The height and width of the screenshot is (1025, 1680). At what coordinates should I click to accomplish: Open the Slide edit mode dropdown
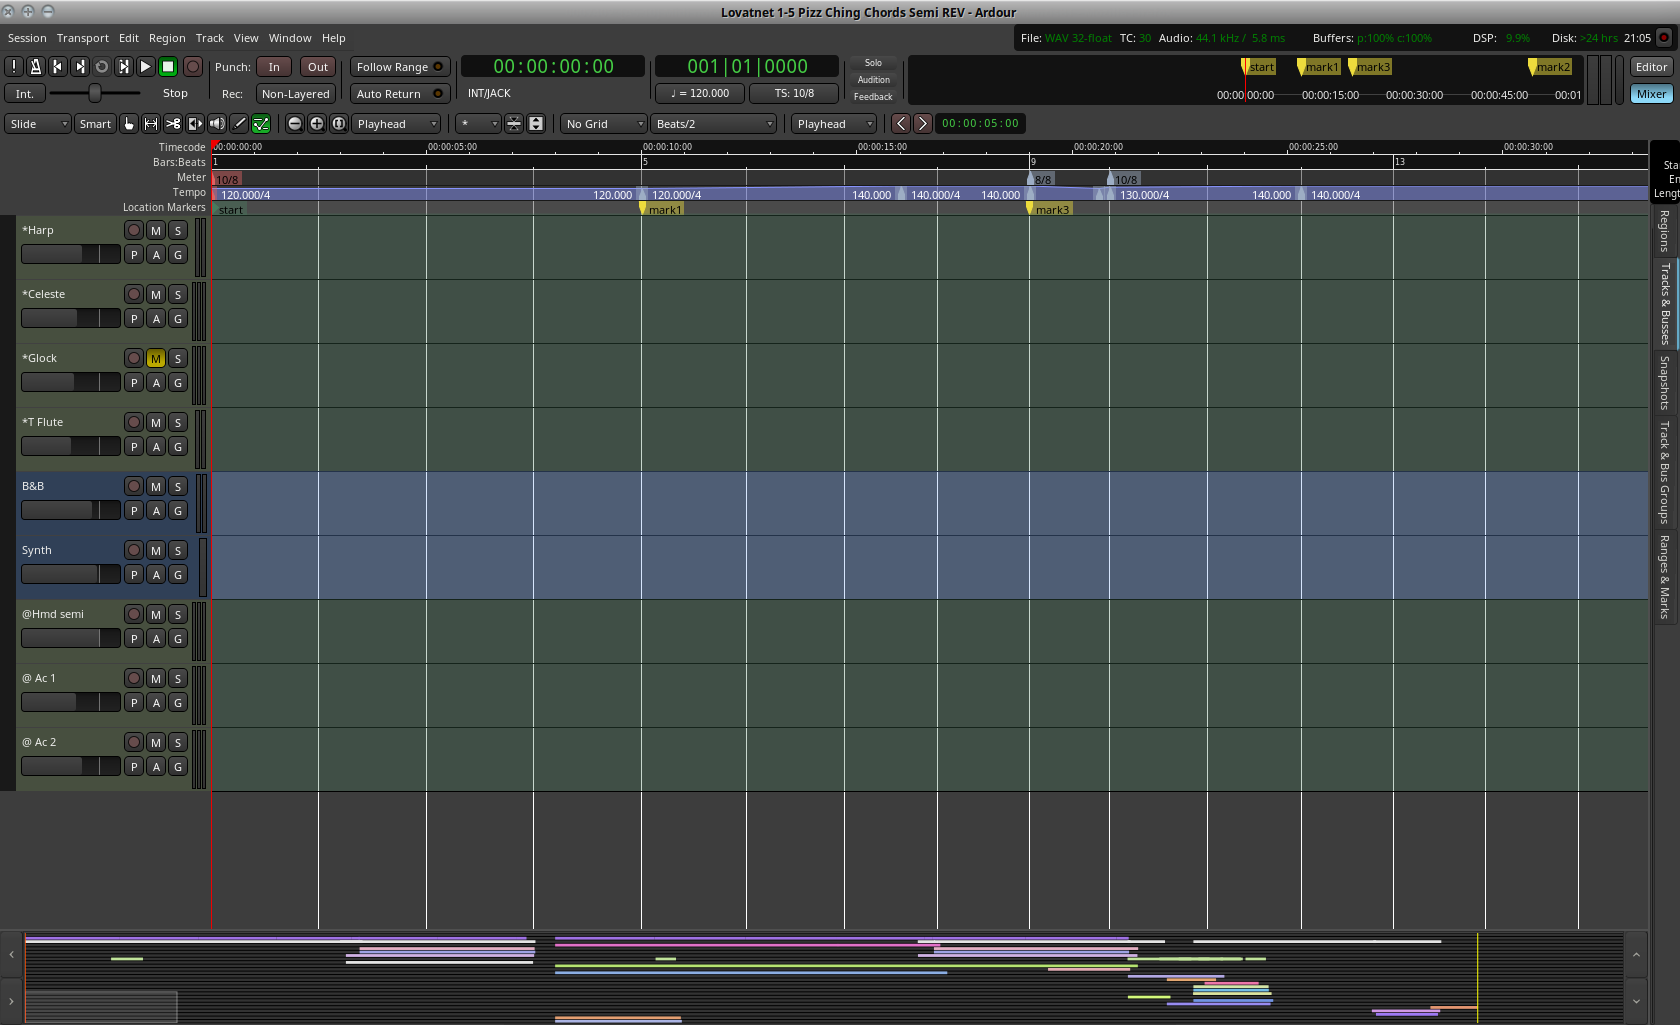(x=38, y=124)
